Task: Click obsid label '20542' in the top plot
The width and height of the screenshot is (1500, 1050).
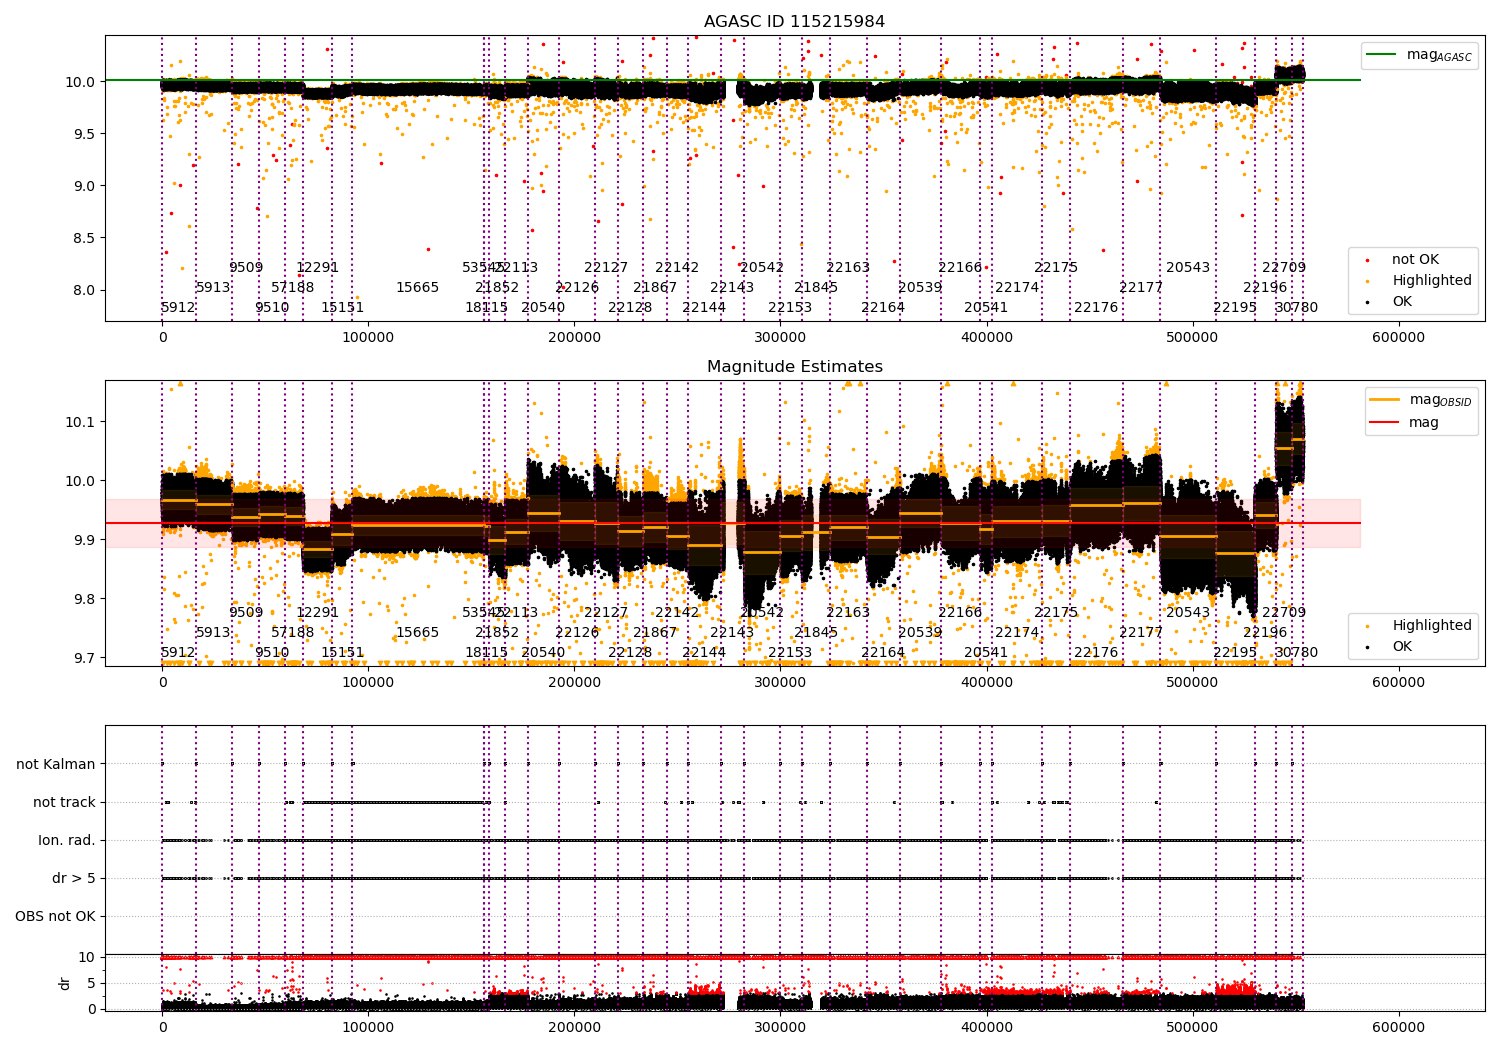Action: coord(762,268)
